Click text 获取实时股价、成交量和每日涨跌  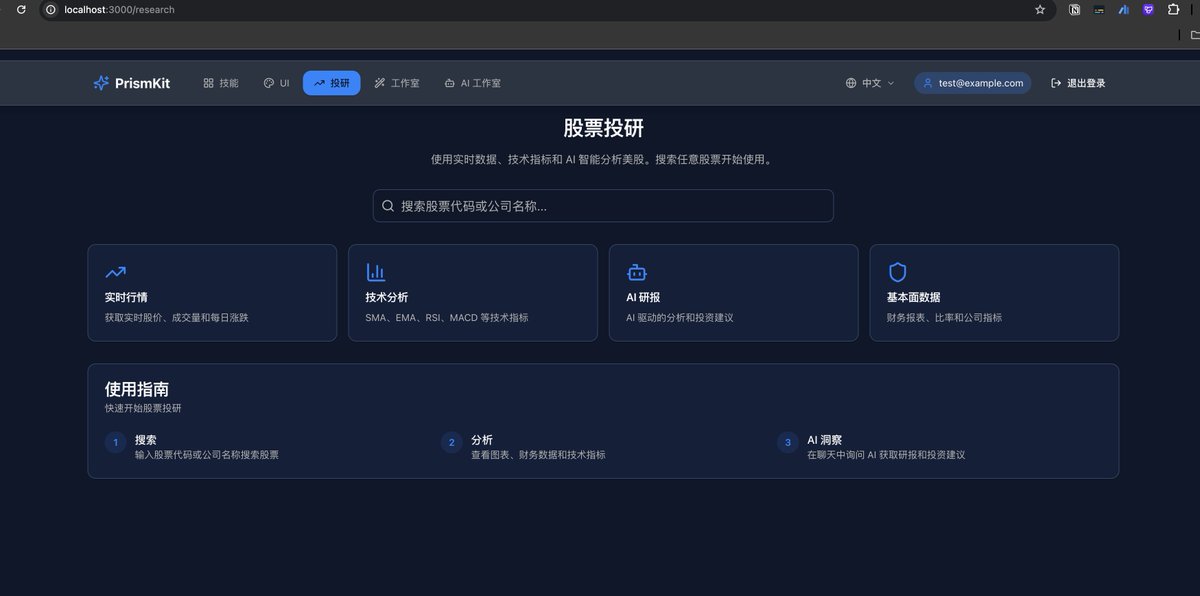(x=176, y=318)
